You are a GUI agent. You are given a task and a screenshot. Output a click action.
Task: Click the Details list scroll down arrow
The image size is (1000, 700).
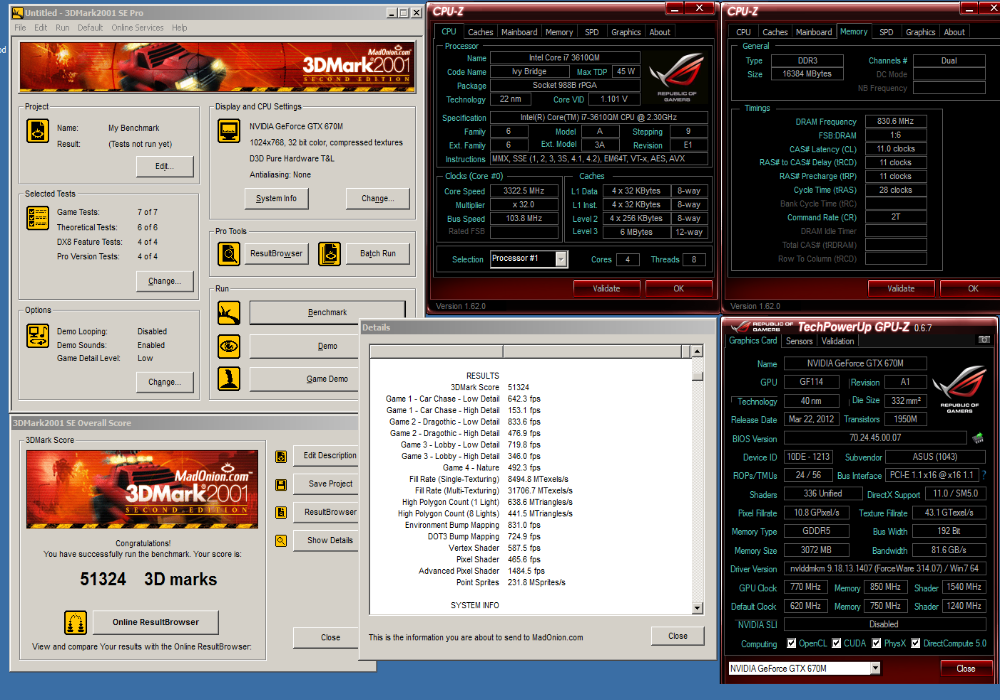pos(697,608)
